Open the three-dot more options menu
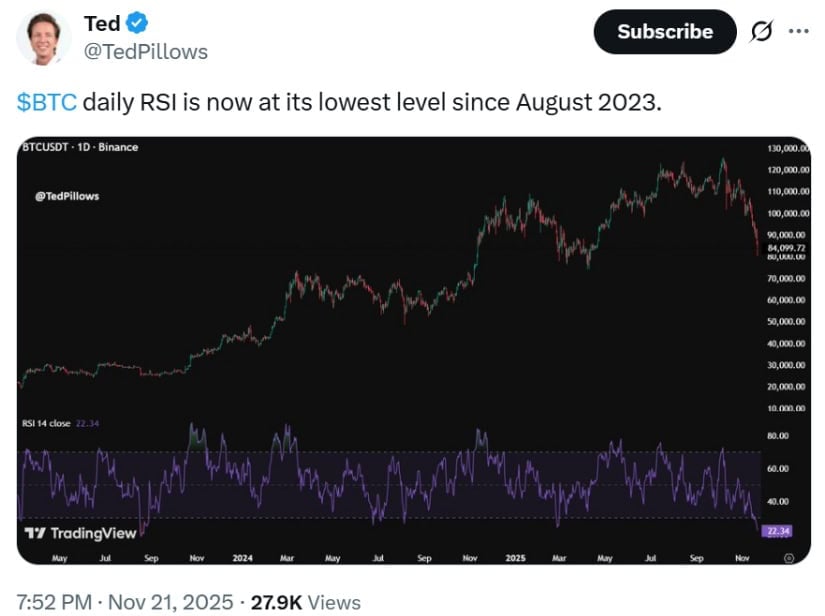 (x=798, y=31)
